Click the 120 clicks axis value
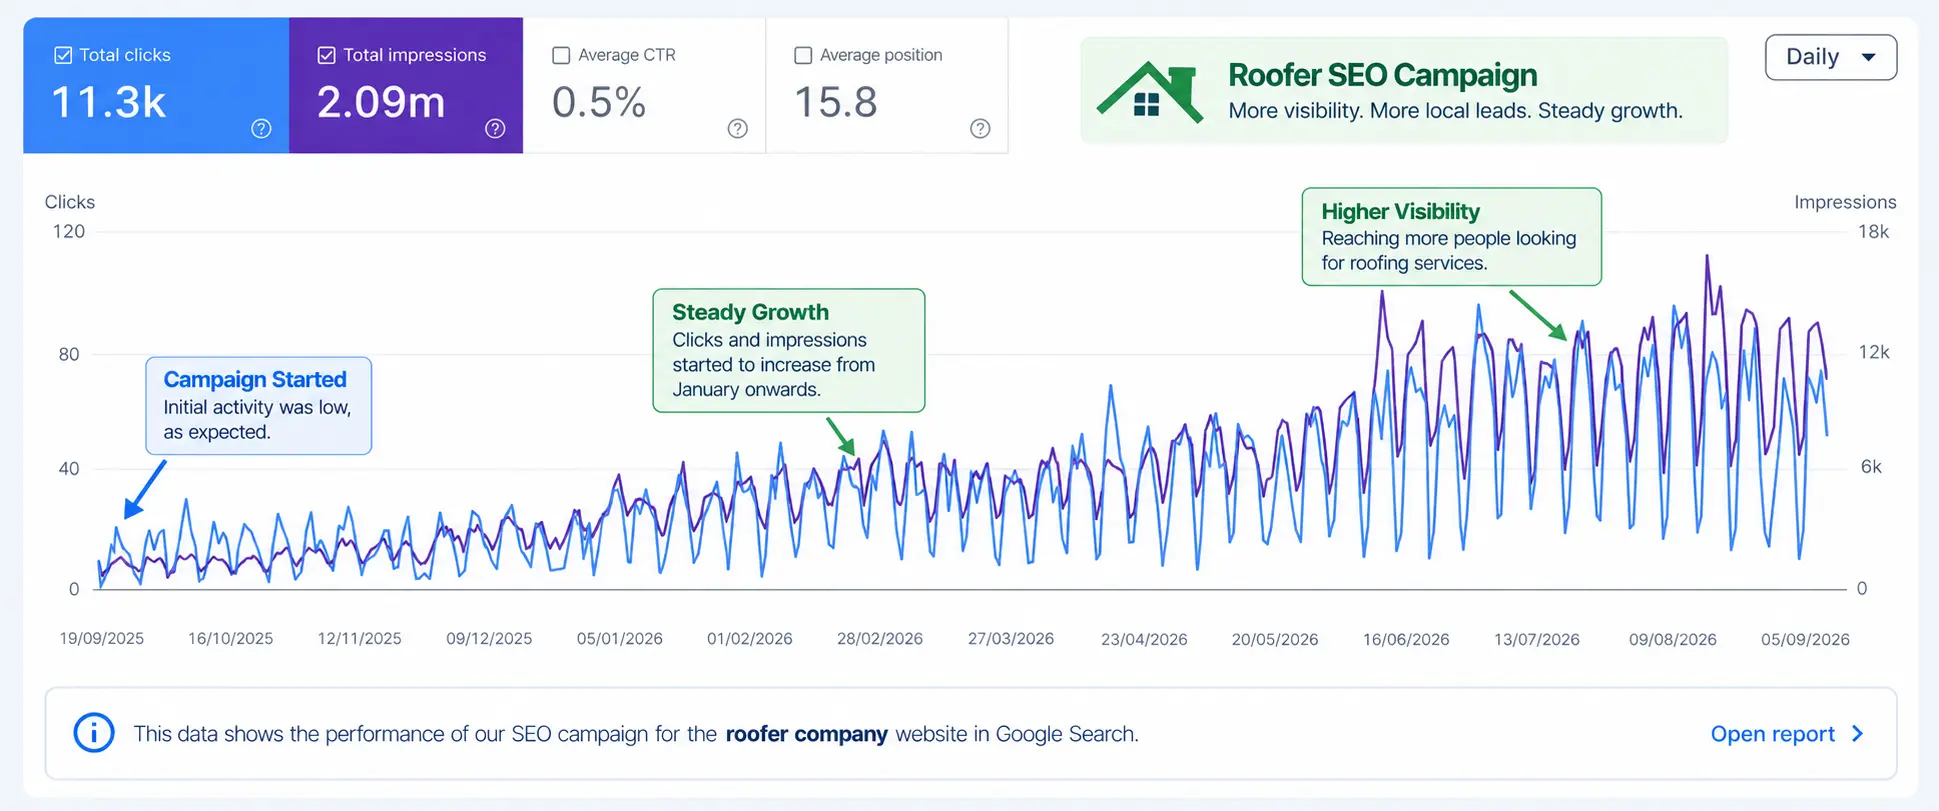The image size is (1939, 811). coord(69,232)
